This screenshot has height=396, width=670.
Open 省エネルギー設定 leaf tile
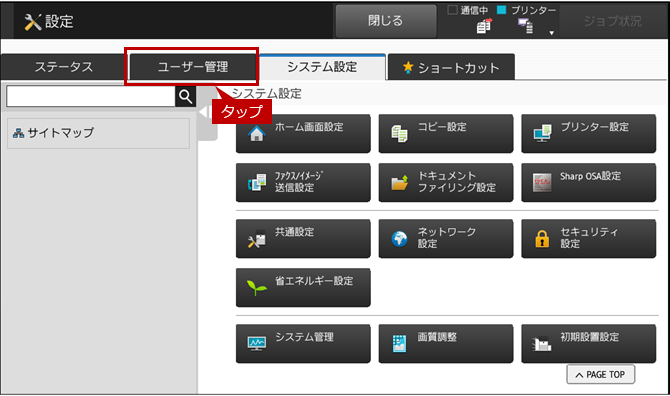(x=303, y=287)
